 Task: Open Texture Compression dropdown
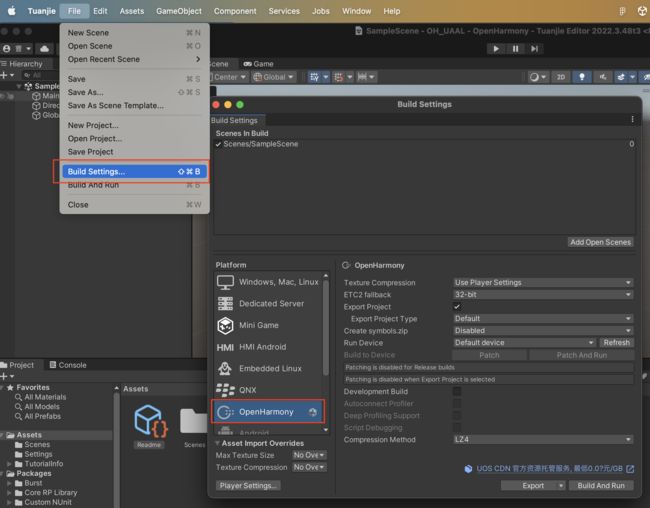tap(543, 282)
